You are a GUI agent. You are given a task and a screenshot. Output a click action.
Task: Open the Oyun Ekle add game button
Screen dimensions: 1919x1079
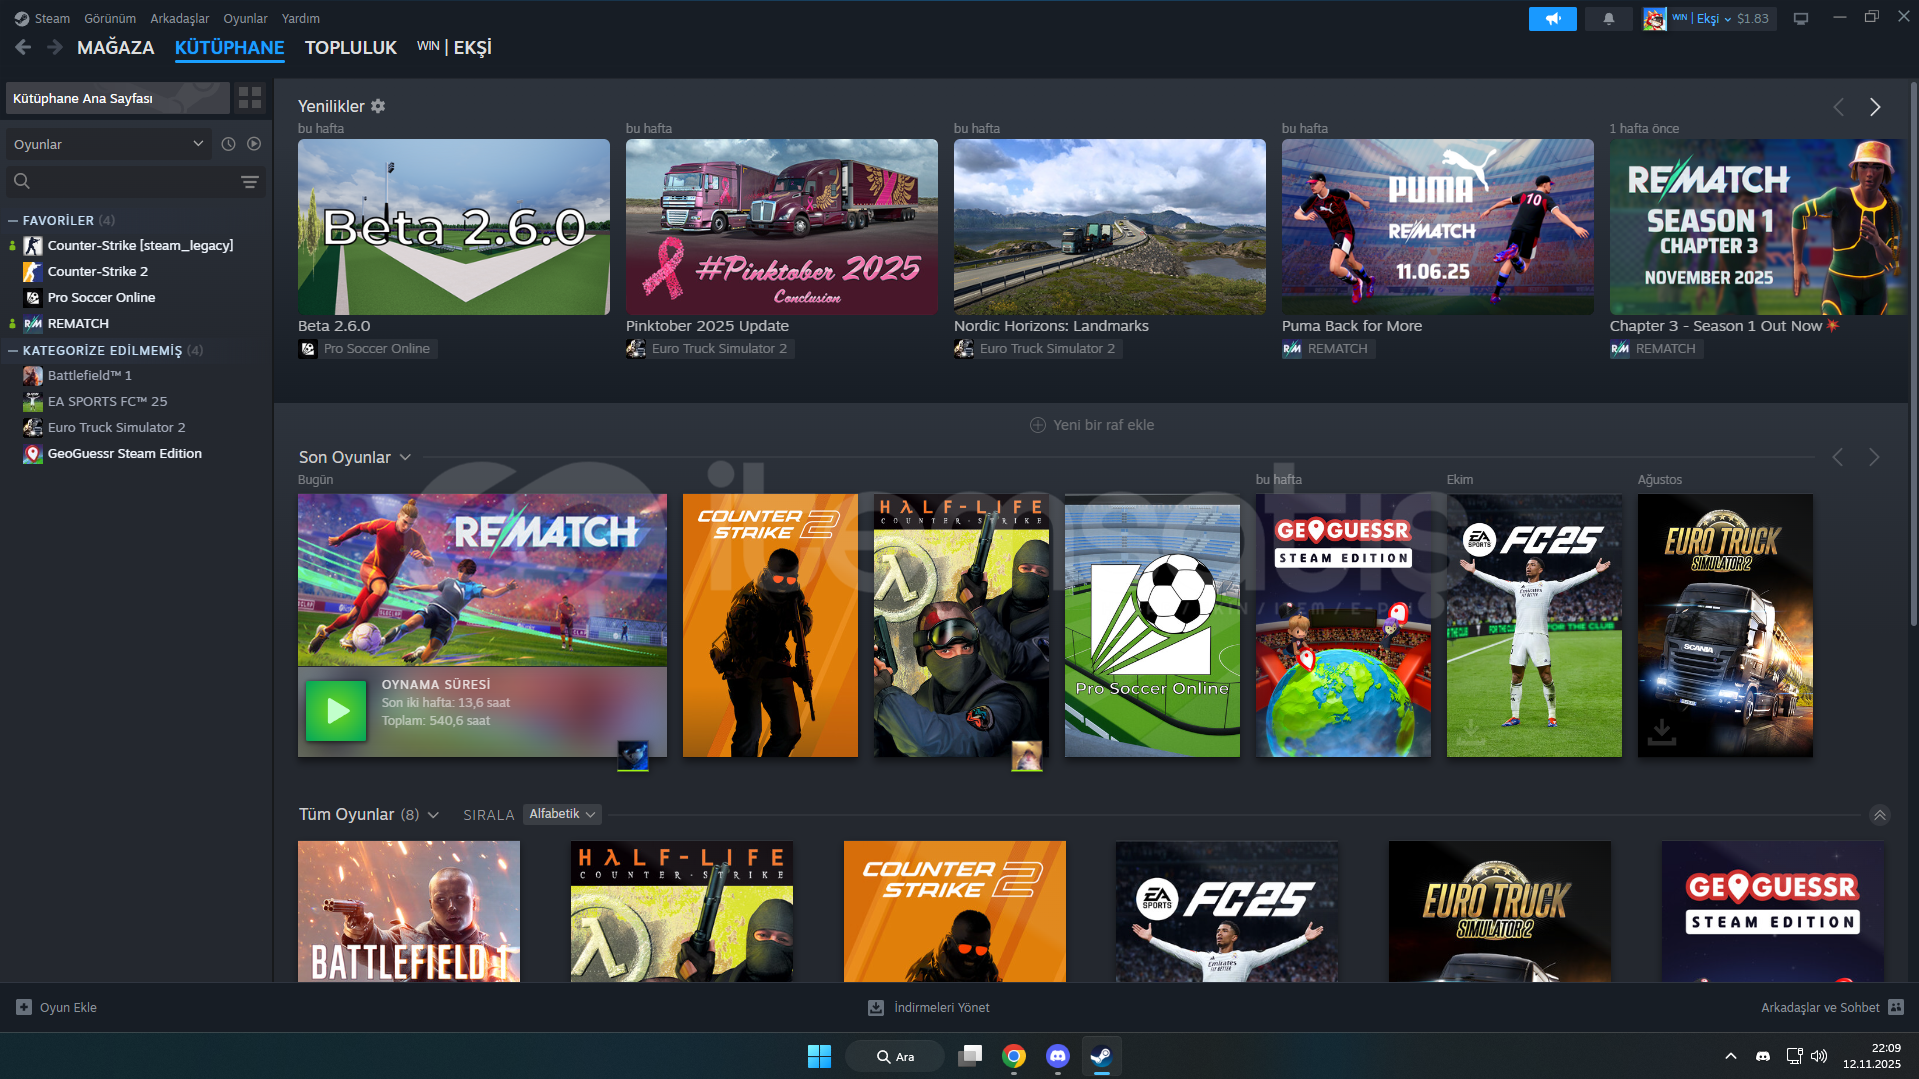click(57, 1007)
